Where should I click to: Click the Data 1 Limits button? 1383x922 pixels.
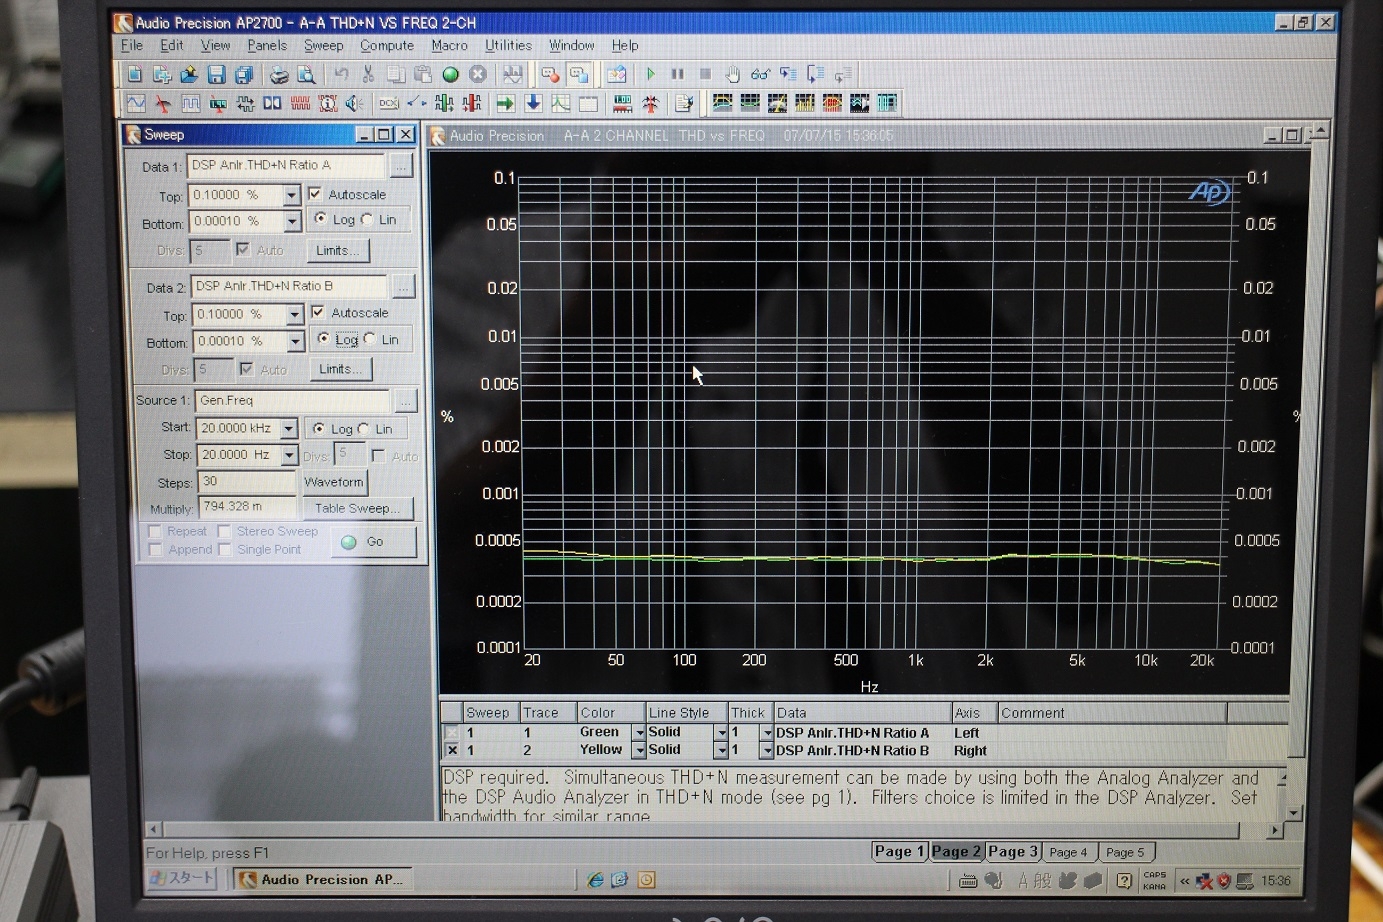[x=338, y=250]
